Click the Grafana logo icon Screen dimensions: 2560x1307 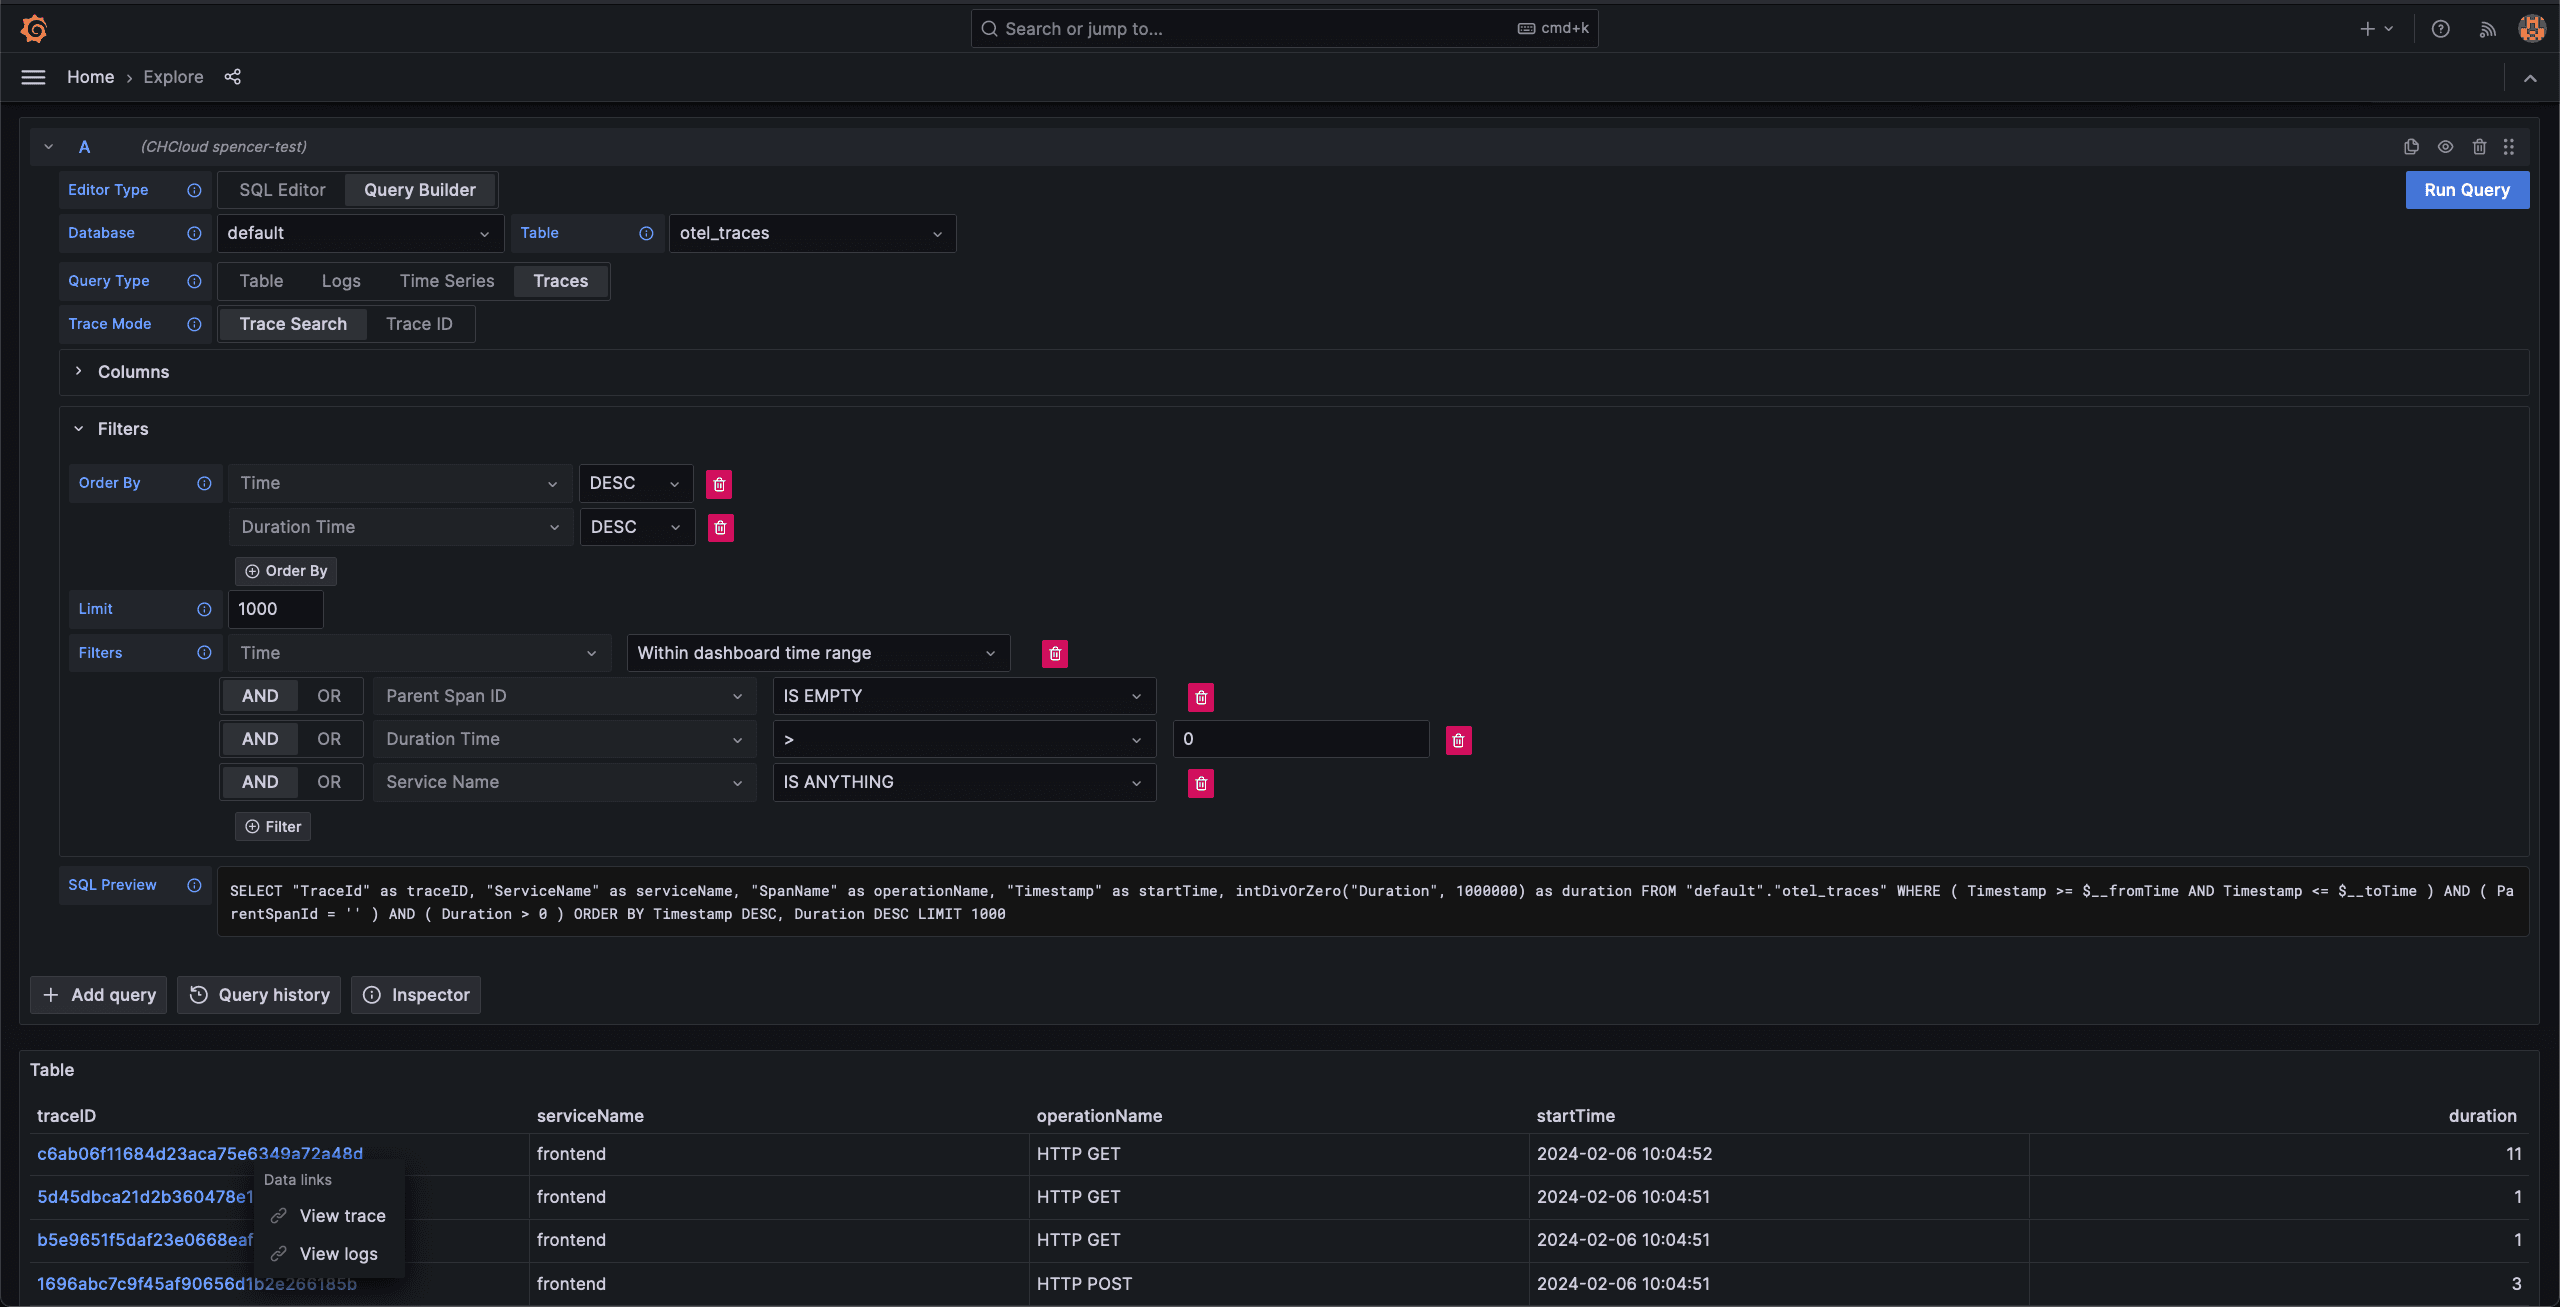click(x=34, y=29)
